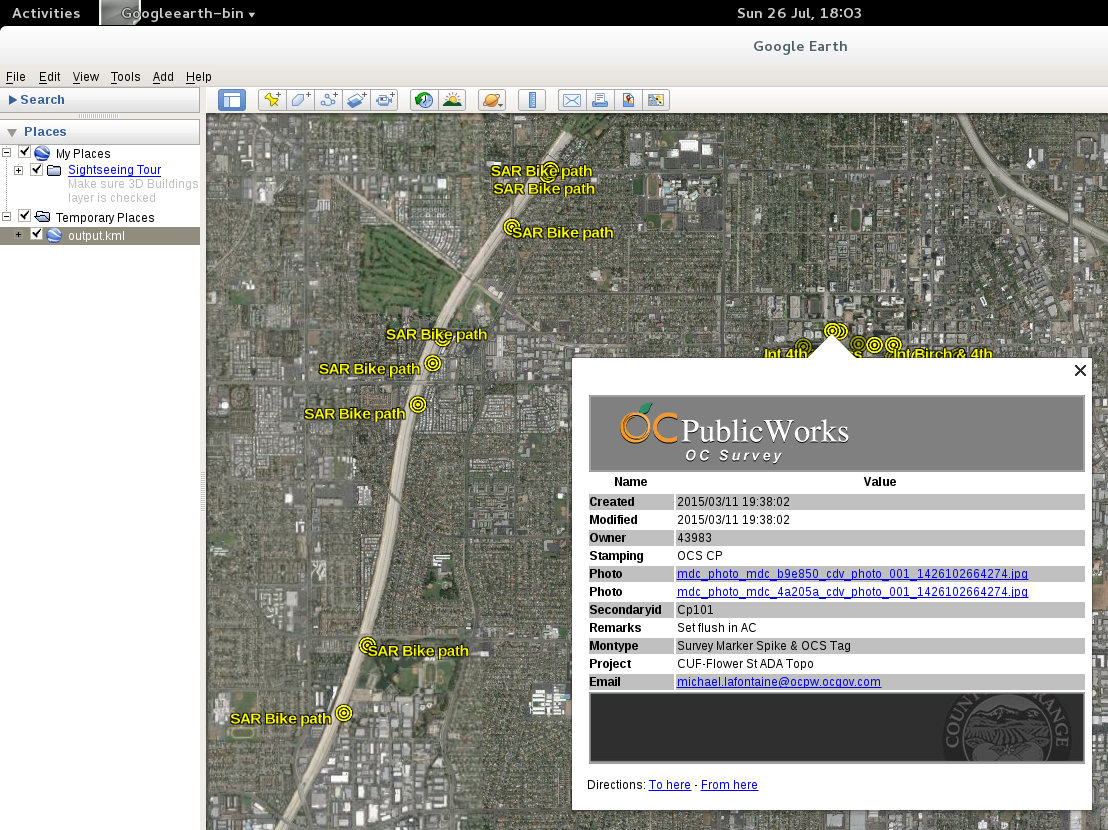
Task: Click the OC PublicWorks logo in the balloon
Action: (734, 433)
